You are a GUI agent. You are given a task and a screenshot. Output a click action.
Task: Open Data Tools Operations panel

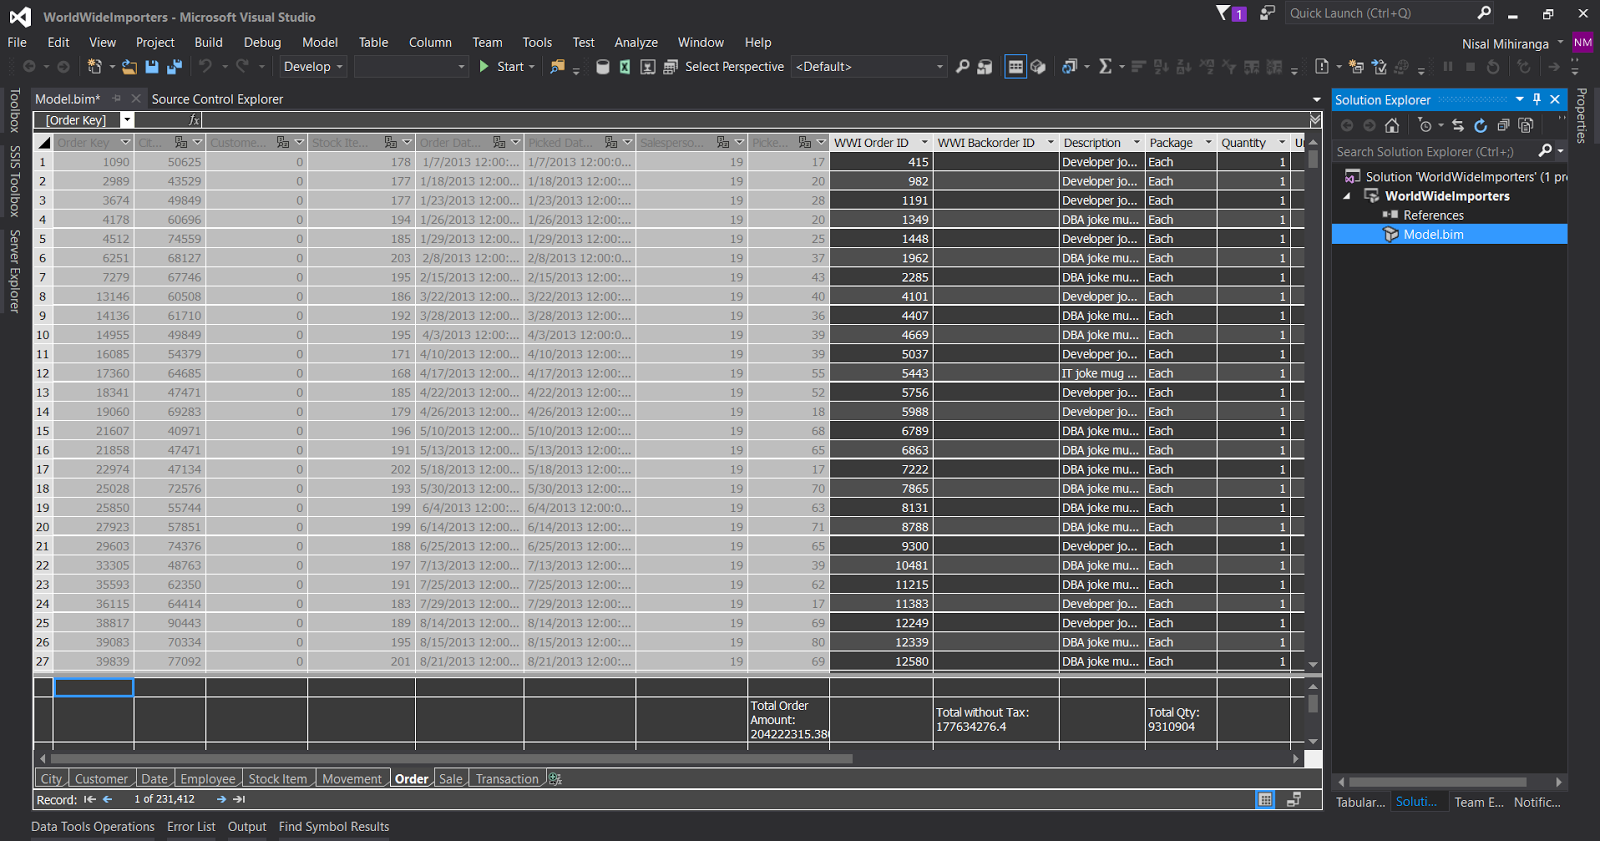coord(93,827)
